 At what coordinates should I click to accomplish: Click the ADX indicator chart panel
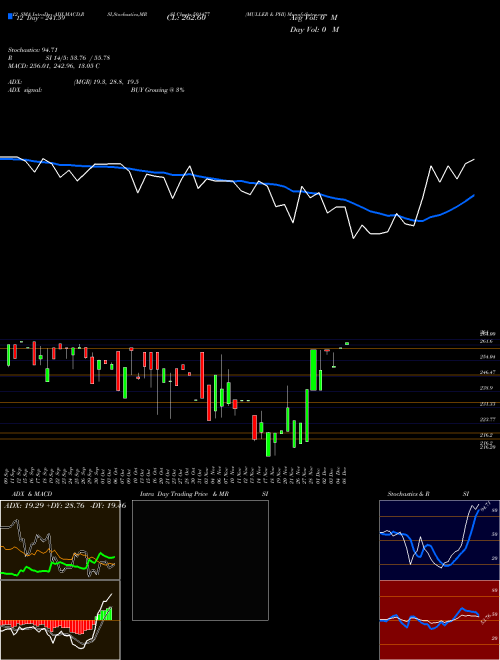click(60, 540)
